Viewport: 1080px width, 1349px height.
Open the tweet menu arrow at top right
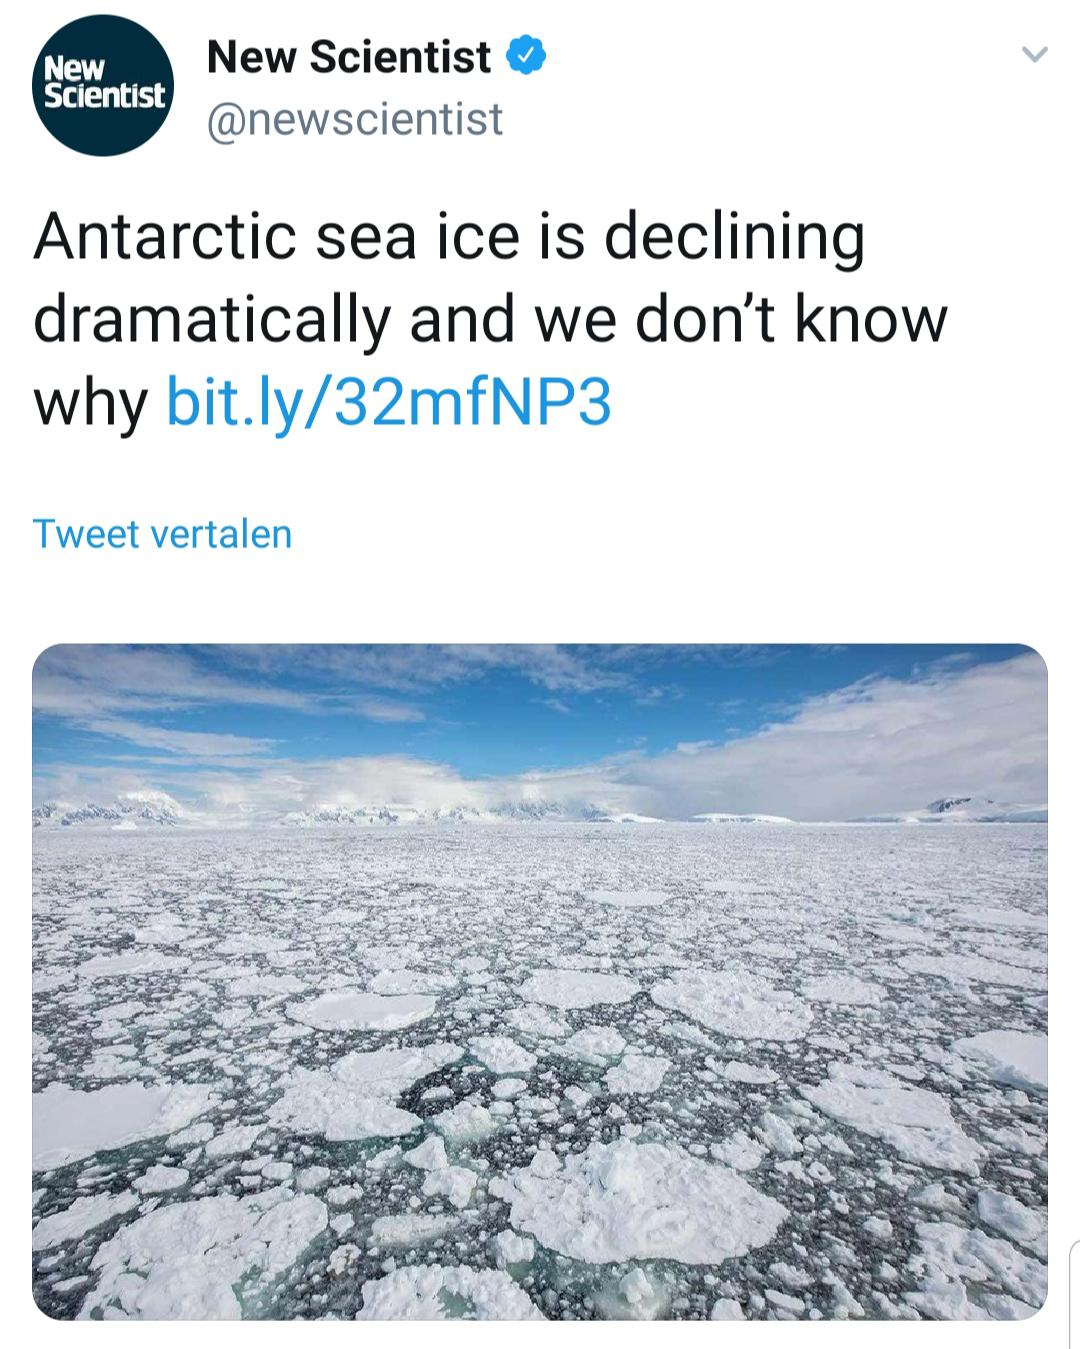(x=1035, y=54)
